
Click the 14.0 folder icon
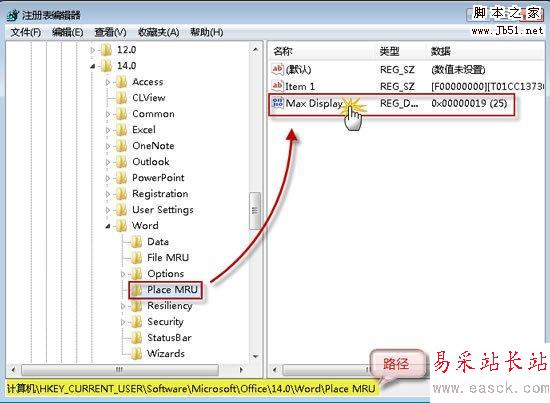coord(106,66)
